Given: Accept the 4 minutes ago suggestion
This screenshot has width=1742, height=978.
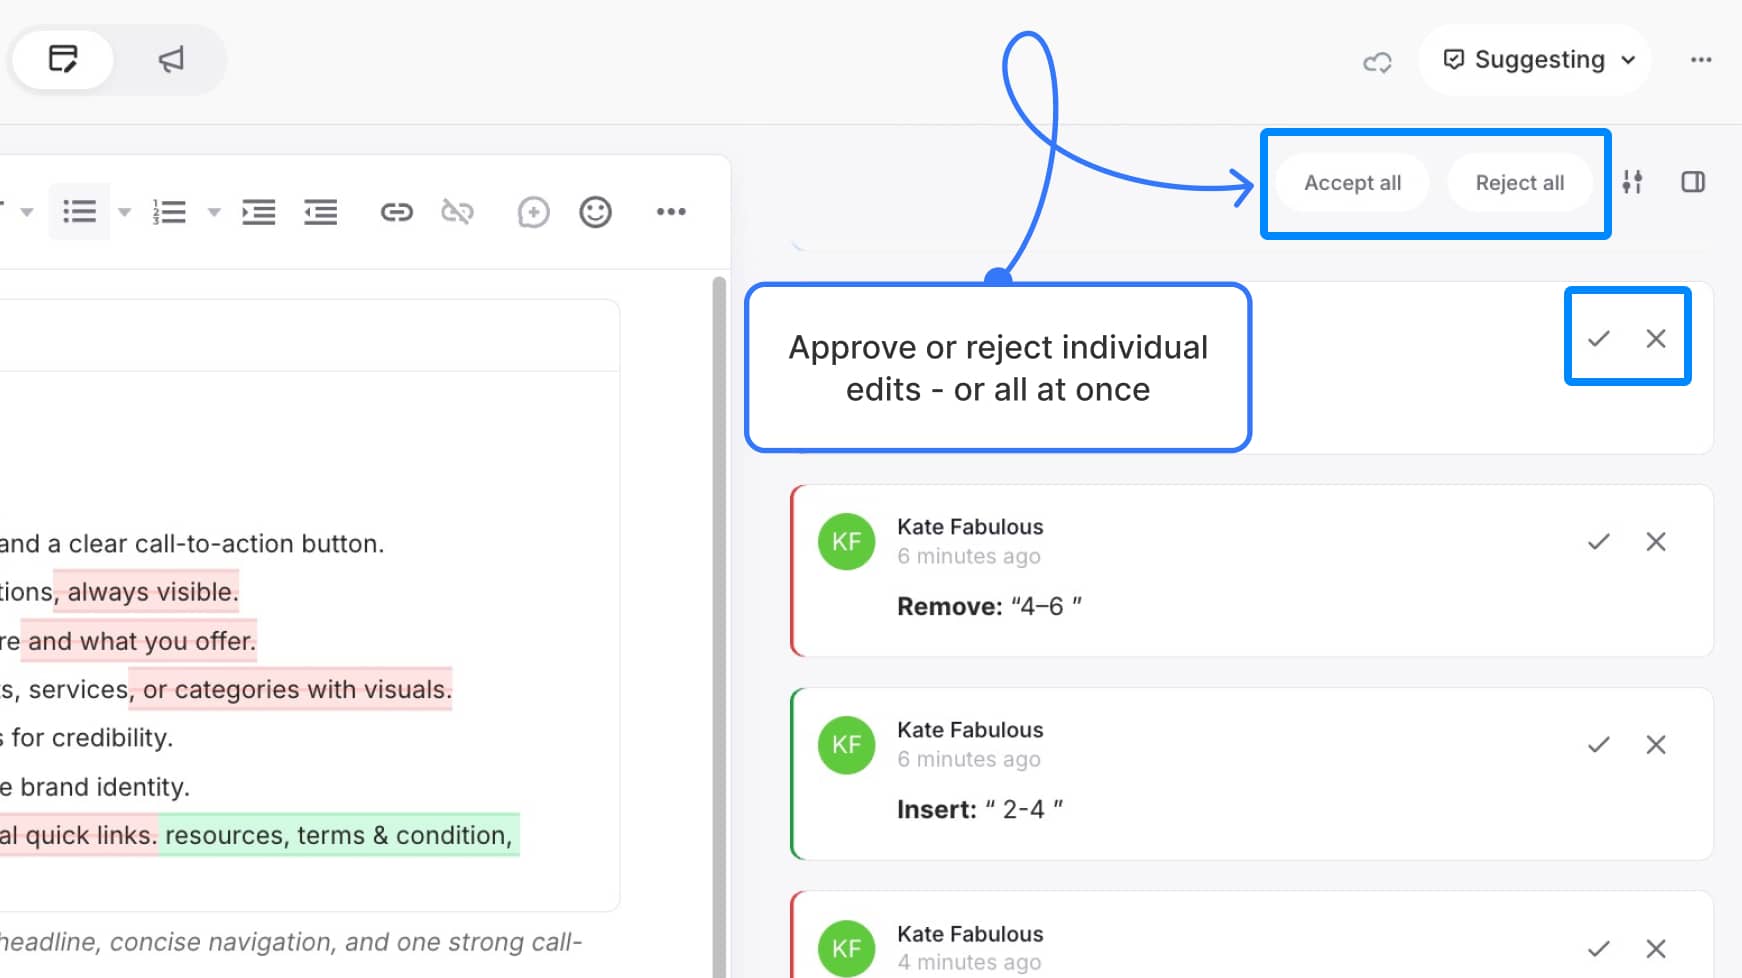Looking at the screenshot, I should click(1599, 949).
